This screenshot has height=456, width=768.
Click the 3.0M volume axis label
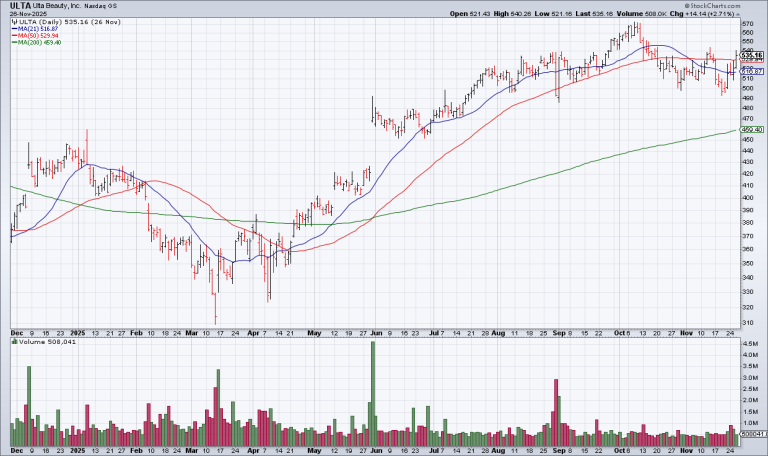(x=750, y=378)
